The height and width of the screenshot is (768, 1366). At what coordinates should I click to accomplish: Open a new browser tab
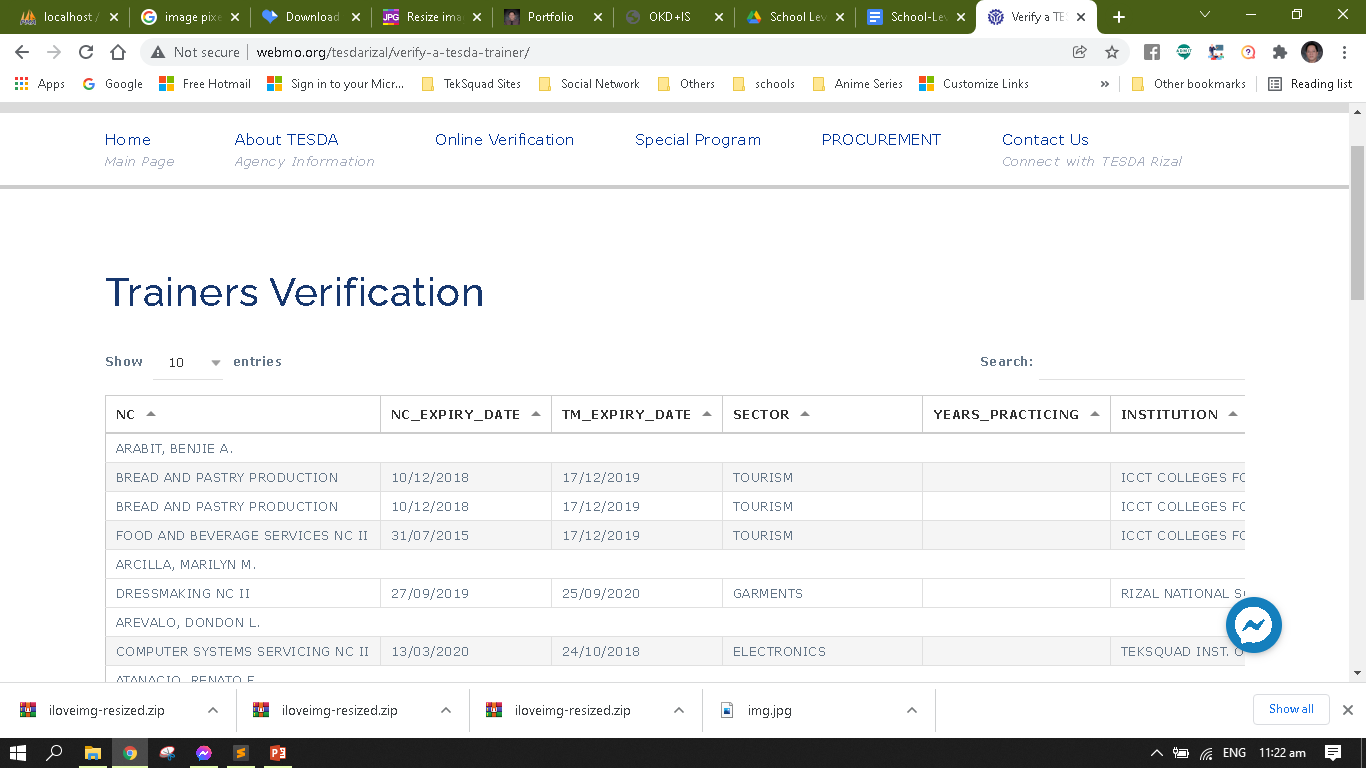[1118, 17]
